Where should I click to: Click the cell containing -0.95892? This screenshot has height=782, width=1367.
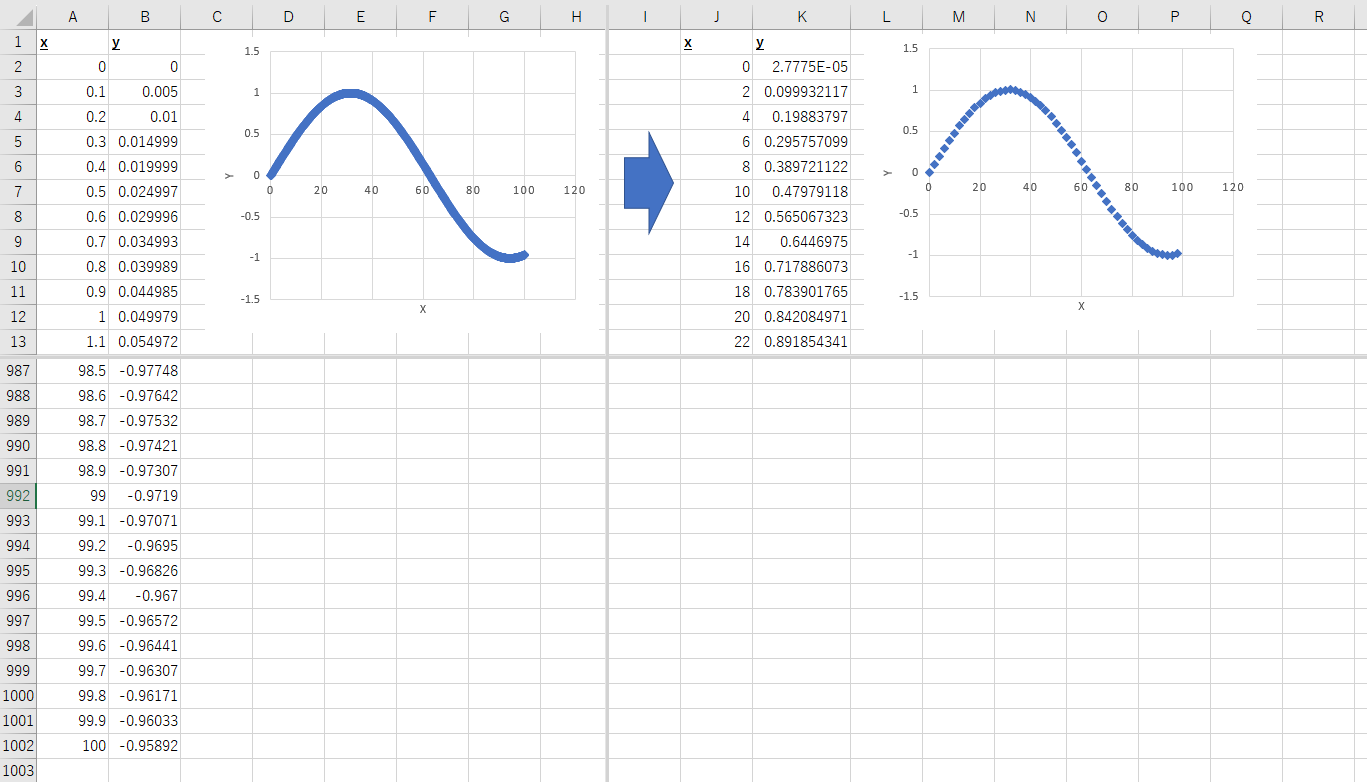[x=144, y=746]
